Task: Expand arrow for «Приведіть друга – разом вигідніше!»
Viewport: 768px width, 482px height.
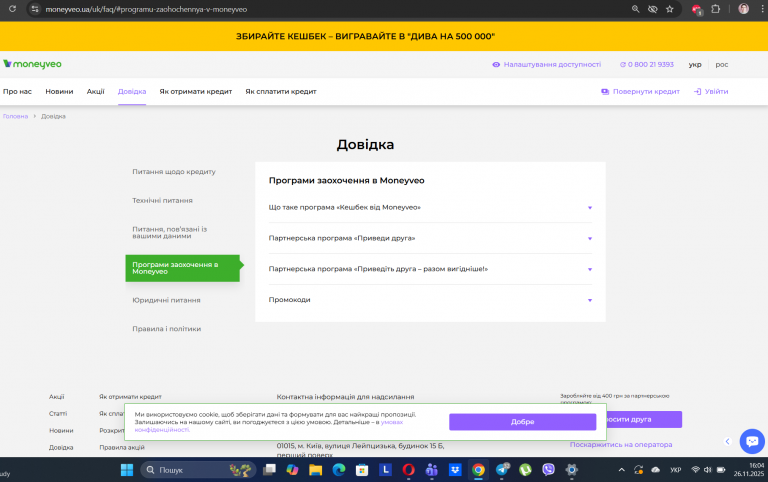Action: coord(590,269)
